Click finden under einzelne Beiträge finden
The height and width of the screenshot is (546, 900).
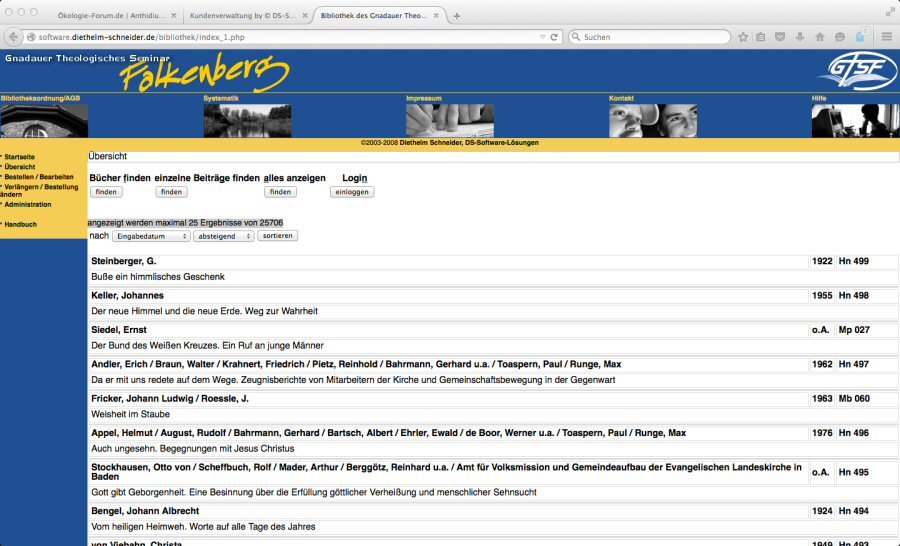tap(171, 192)
